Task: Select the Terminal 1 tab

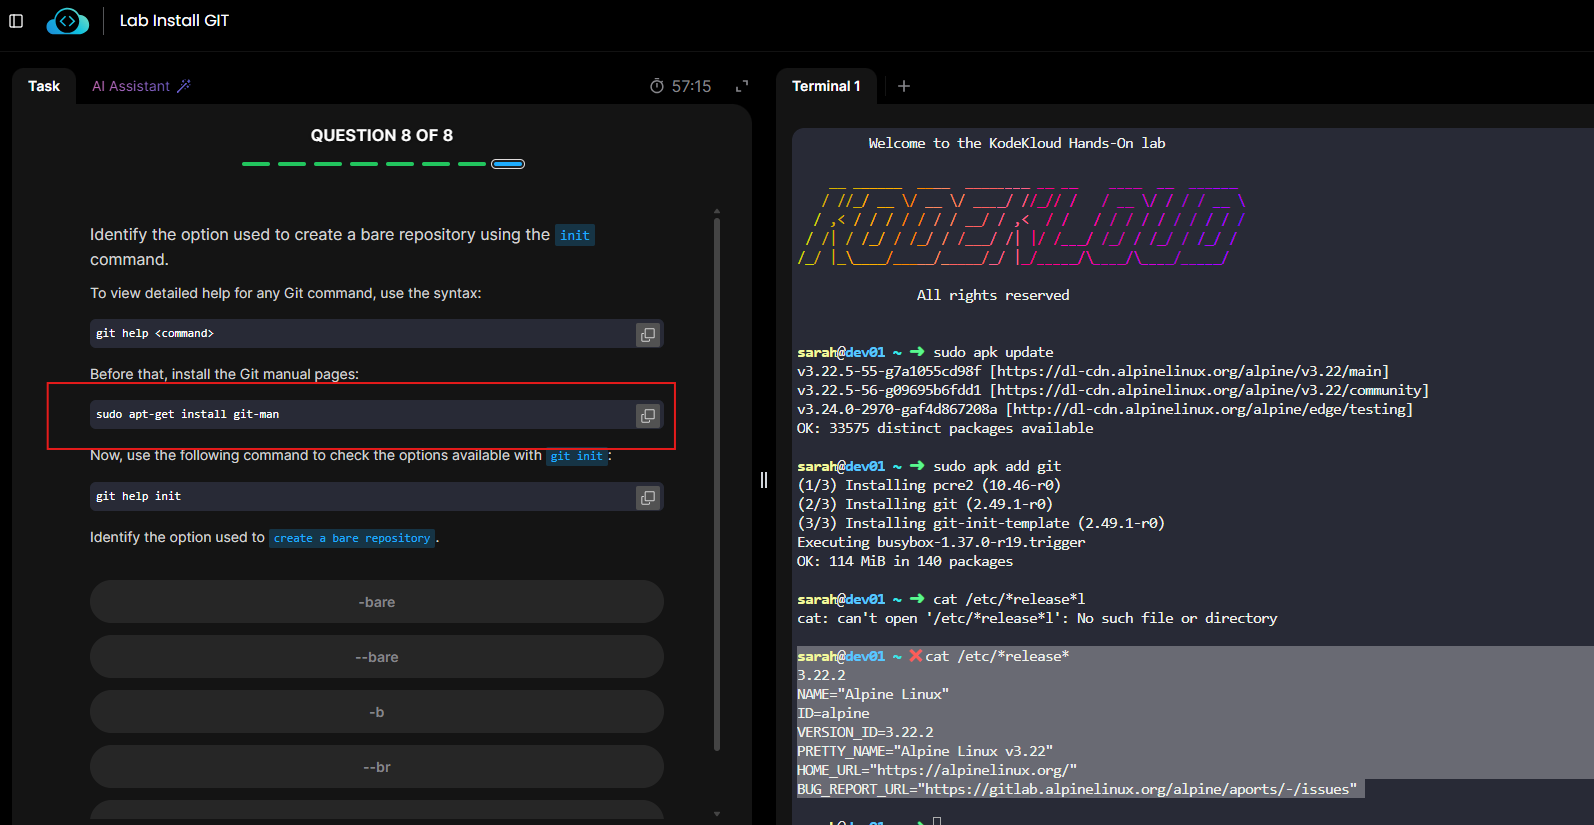Action: click(826, 86)
